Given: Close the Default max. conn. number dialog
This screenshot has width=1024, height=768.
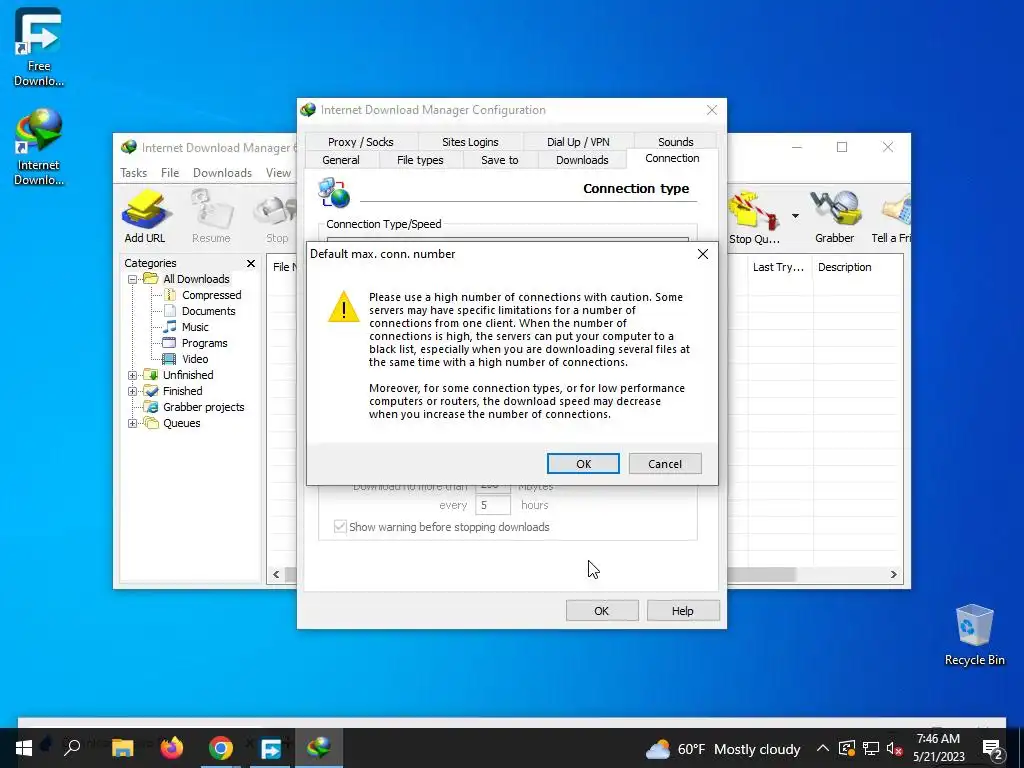Looking at the screenshot, I should click(x=703, y=254).
